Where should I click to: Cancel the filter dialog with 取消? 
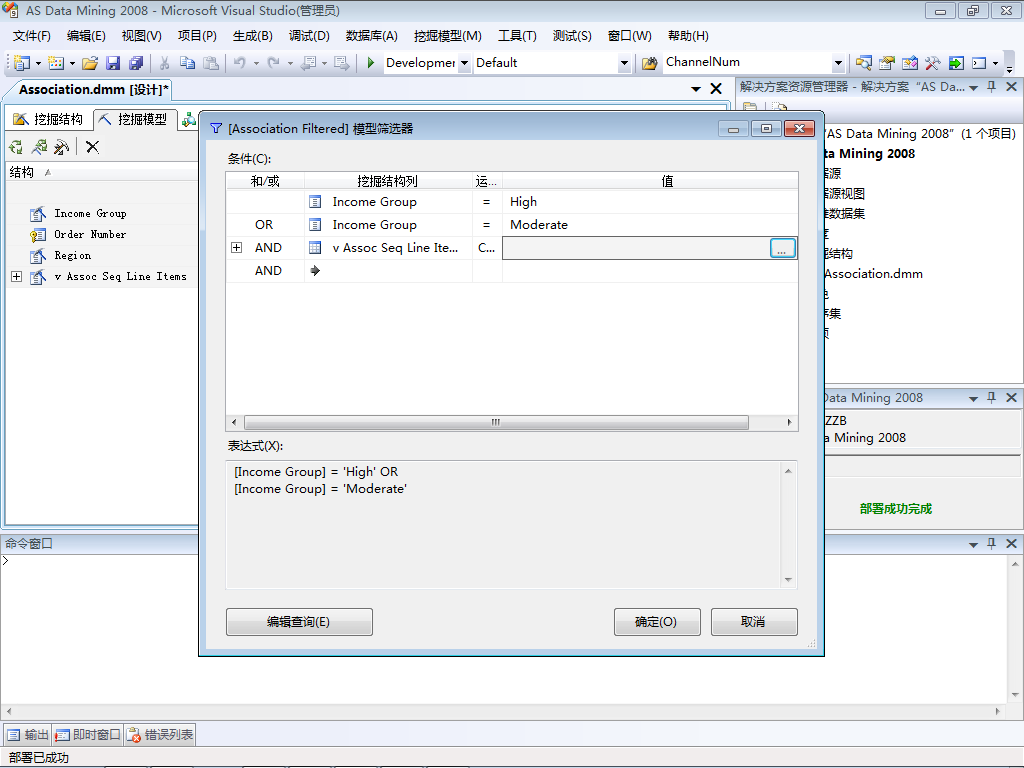[754, 622]
